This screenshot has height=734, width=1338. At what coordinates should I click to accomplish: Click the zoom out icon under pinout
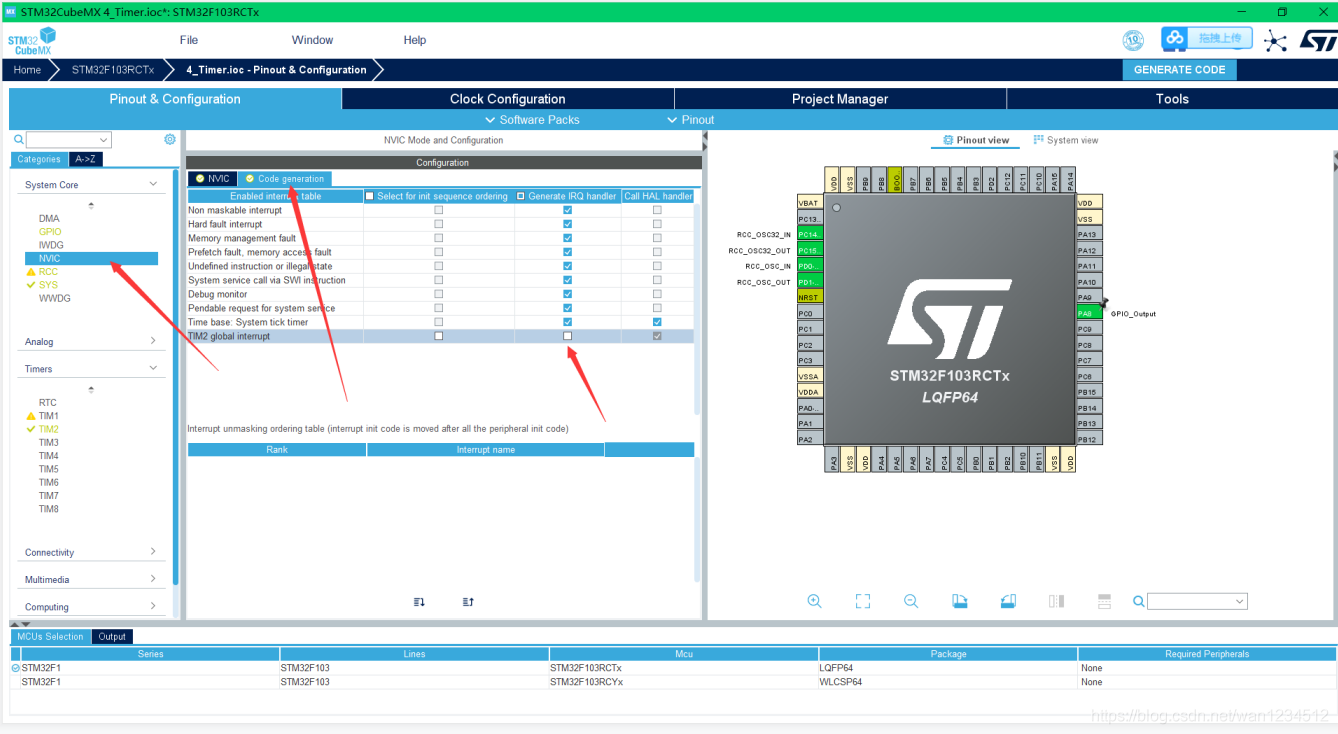[x=911, y=601]
